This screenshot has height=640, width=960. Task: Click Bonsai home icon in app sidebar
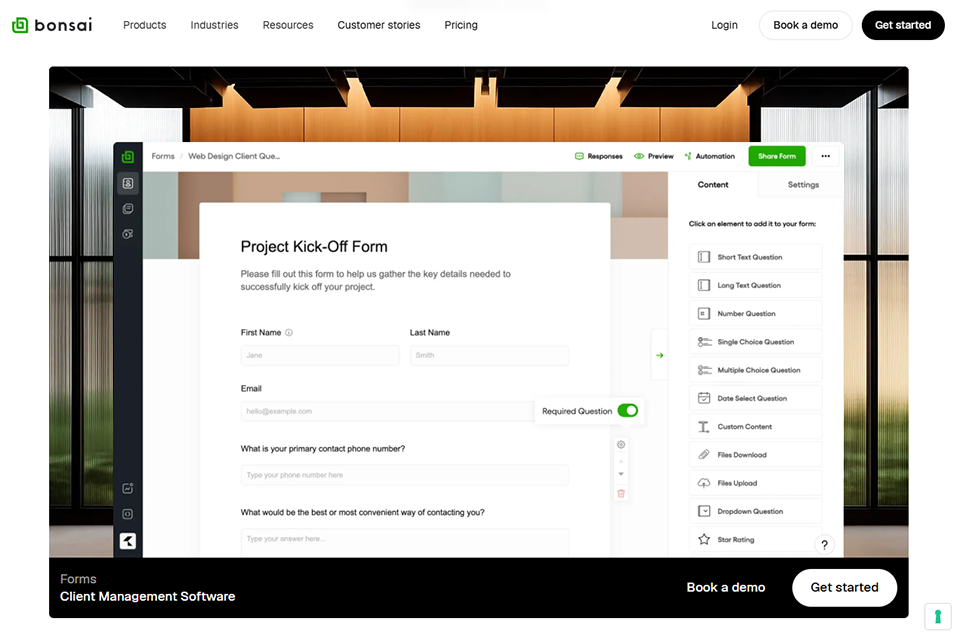pos(127,157)
